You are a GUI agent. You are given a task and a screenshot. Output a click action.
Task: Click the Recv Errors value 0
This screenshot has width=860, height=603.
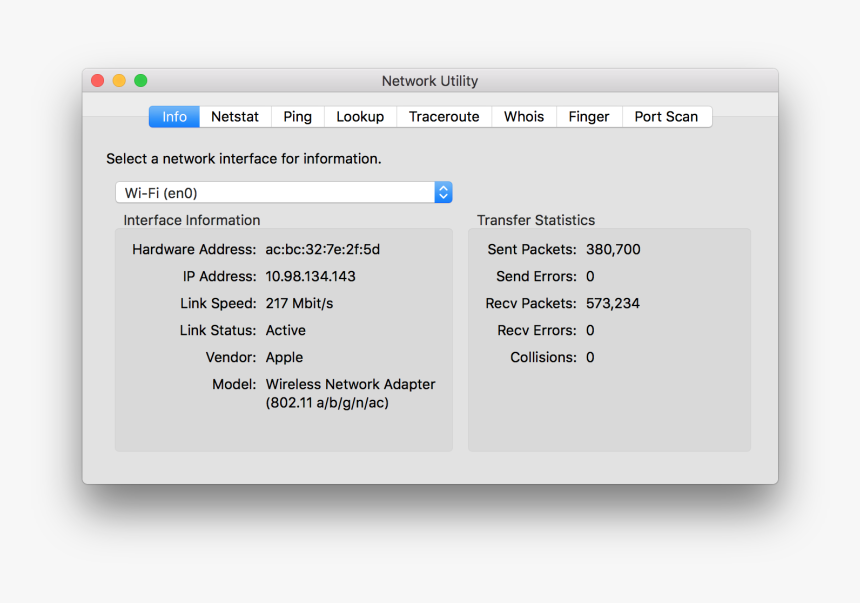[x=590, y=330]
